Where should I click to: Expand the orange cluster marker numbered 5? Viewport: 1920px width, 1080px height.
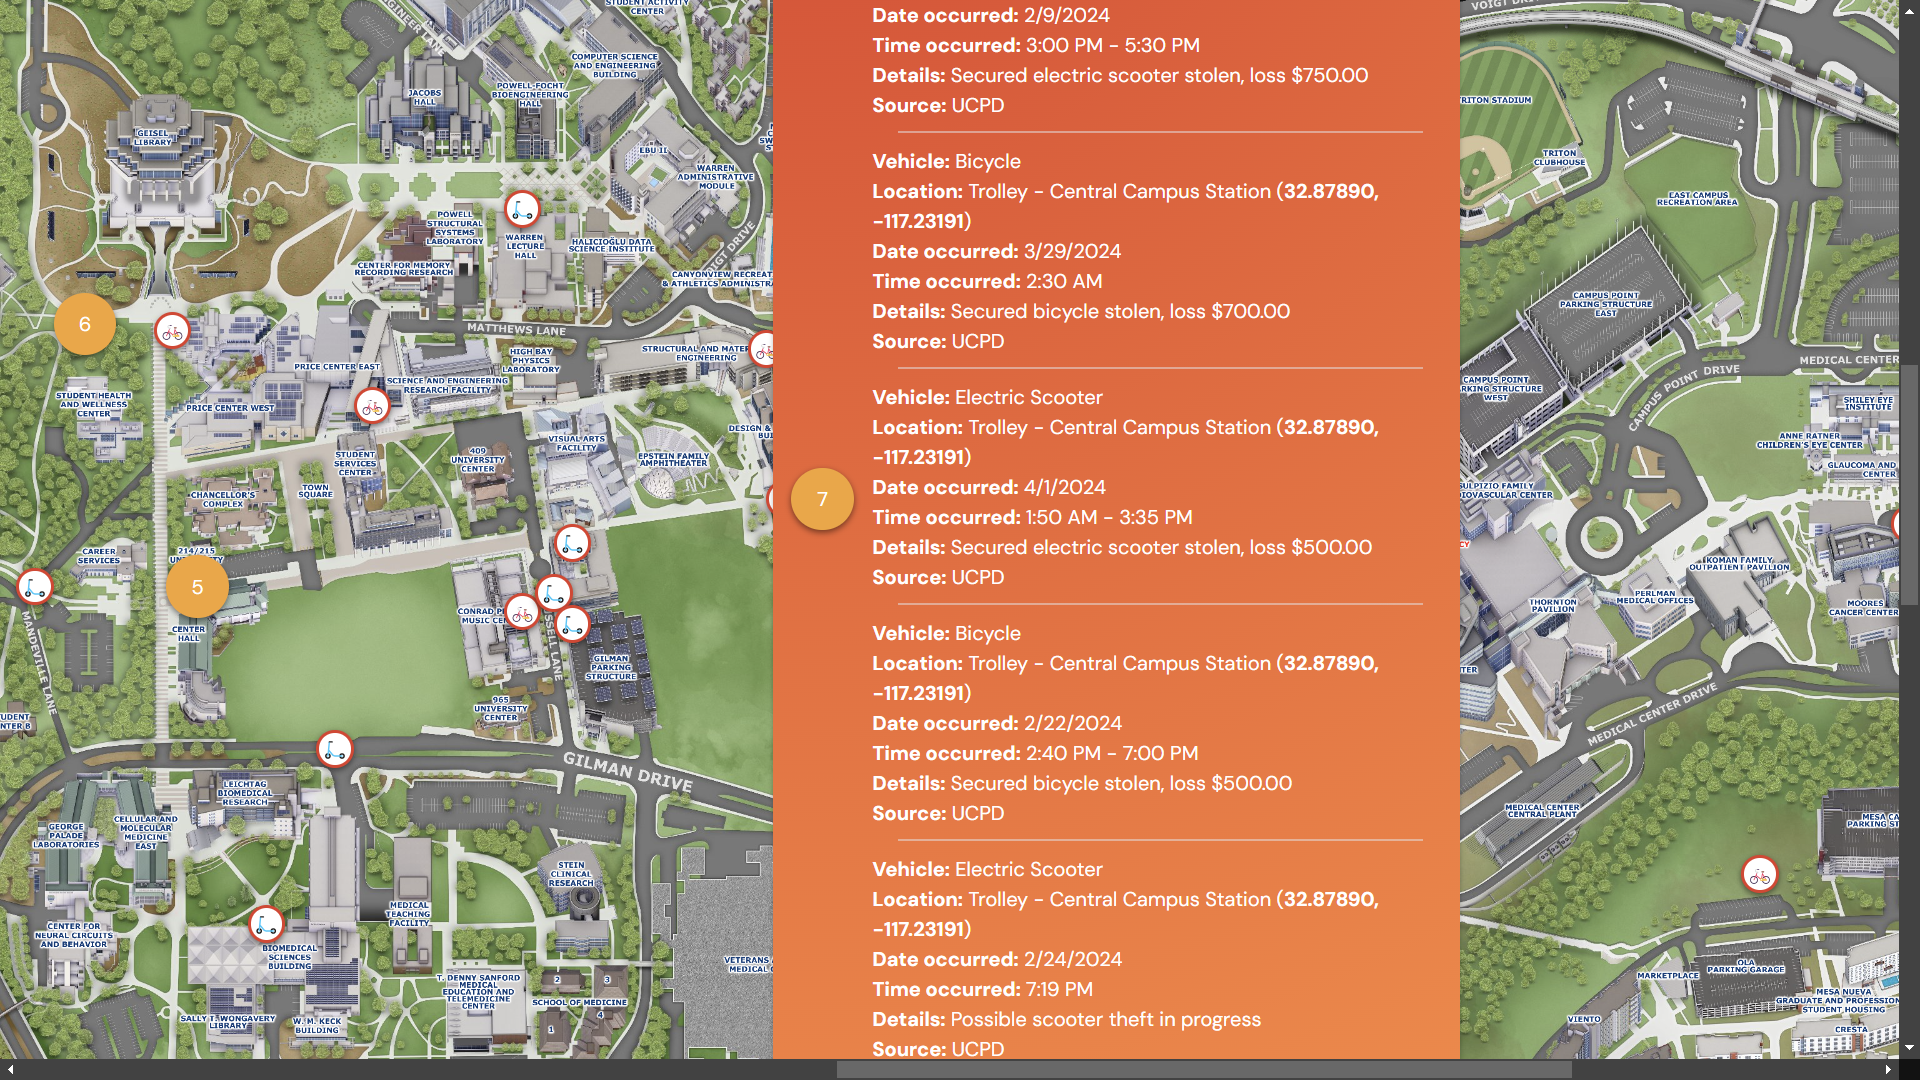pyautogui.click(x=197, y=587)
